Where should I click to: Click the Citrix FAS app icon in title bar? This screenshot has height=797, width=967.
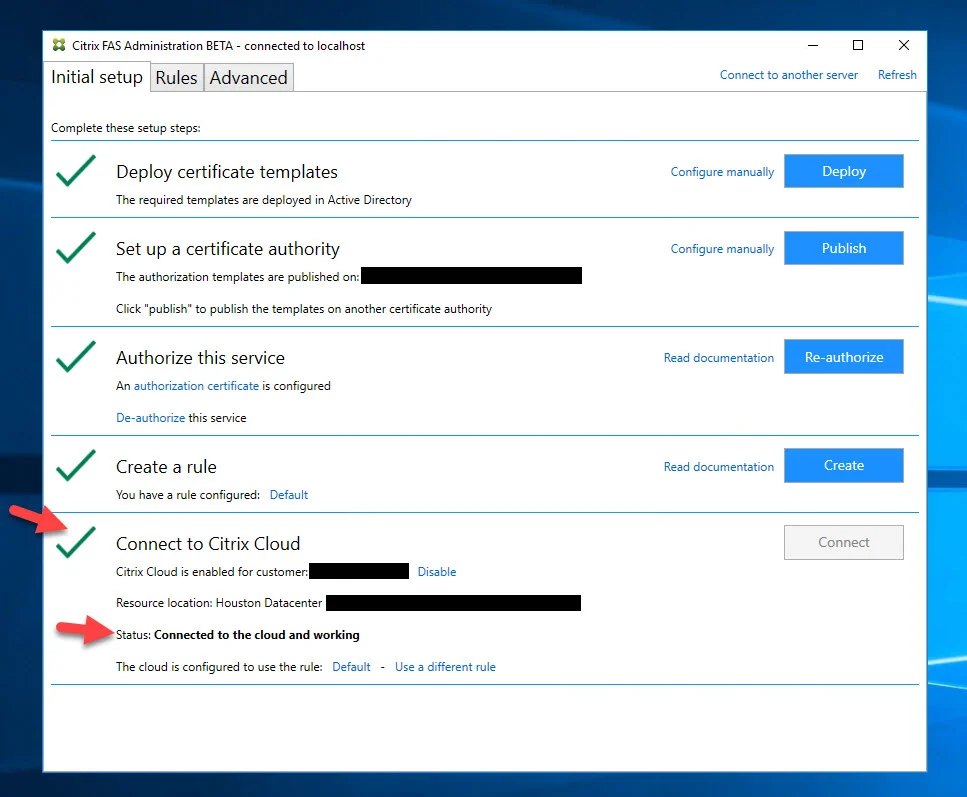point(59,45)
